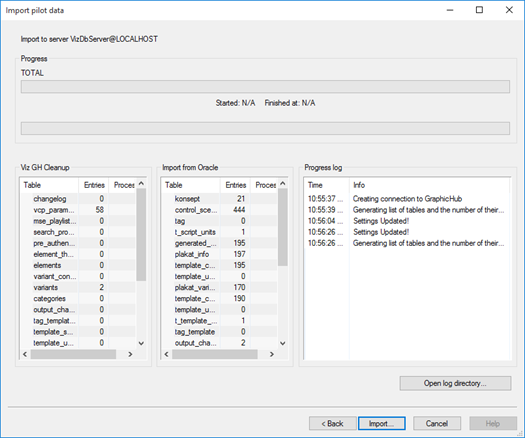Click right arrow of Viz GH Cleanup horizontal scrollbar
Screen dimensions: 525x438
point(130,354)
